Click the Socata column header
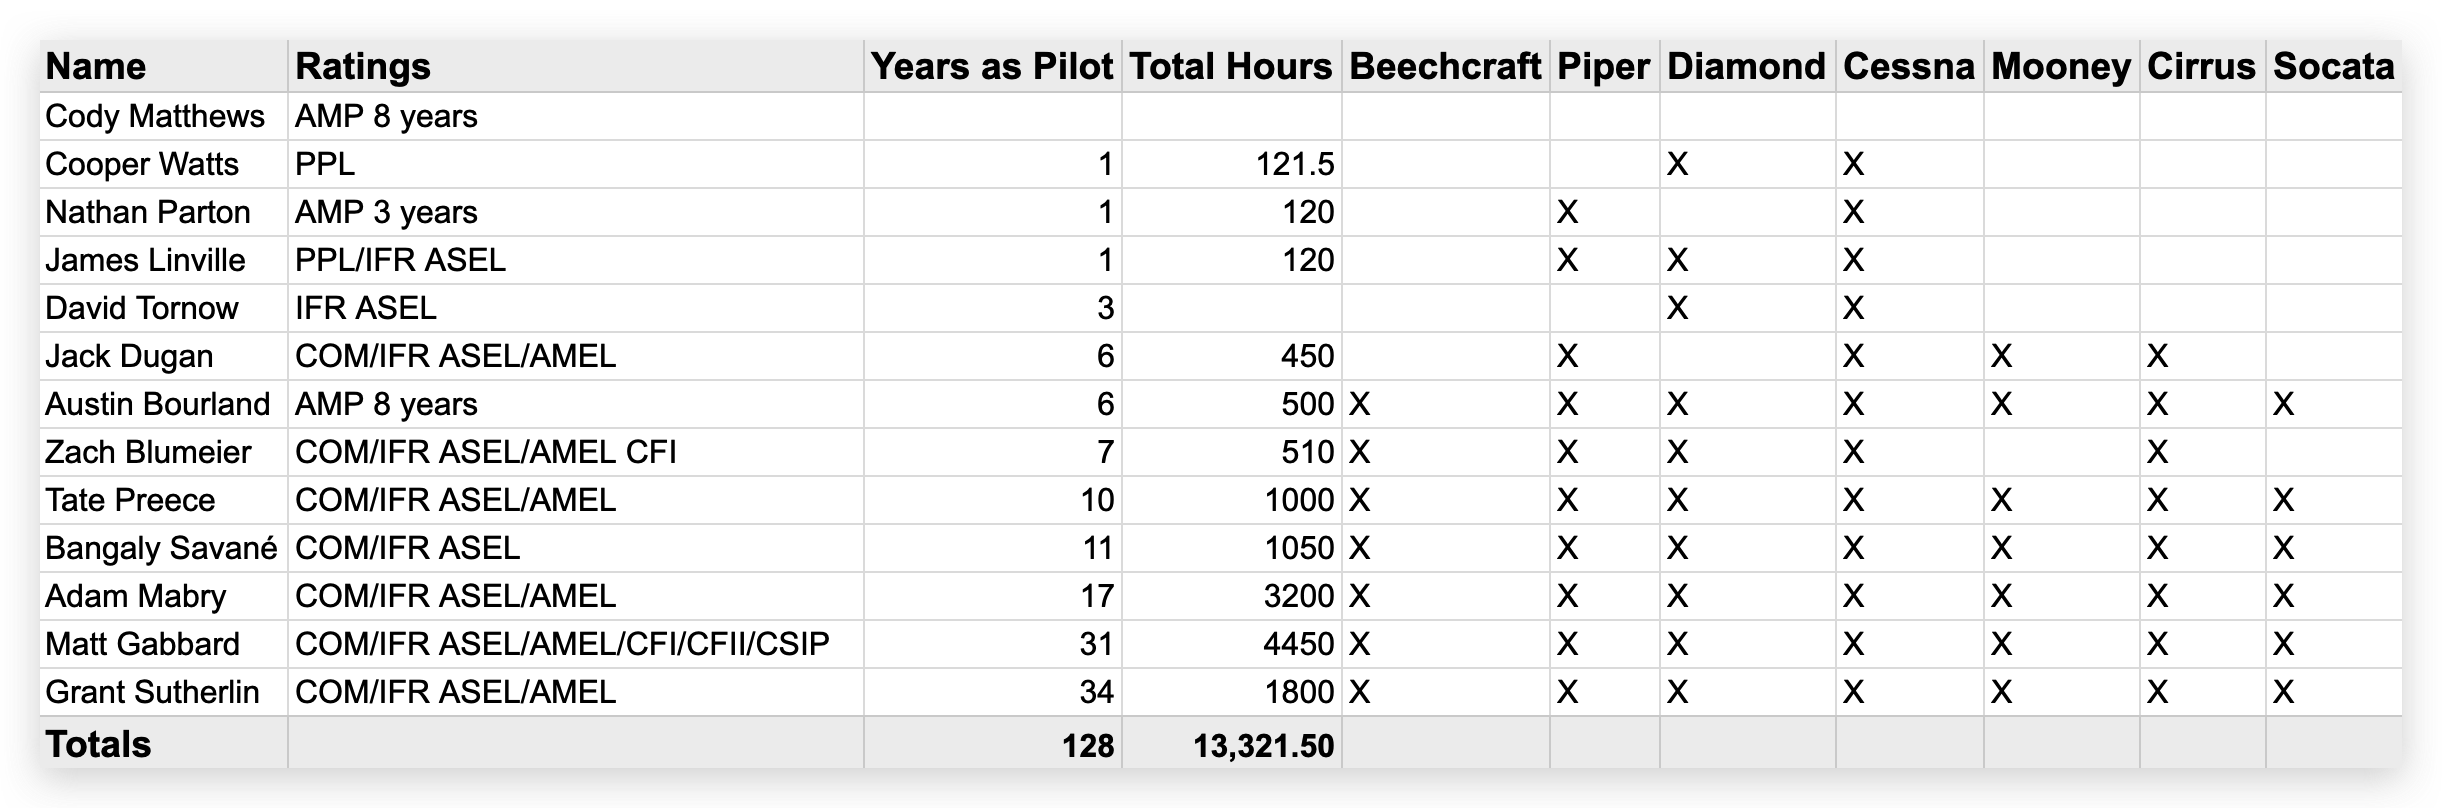This screenshot has height=808, width=2442. pyautogui.click(x=2334, y=66)
